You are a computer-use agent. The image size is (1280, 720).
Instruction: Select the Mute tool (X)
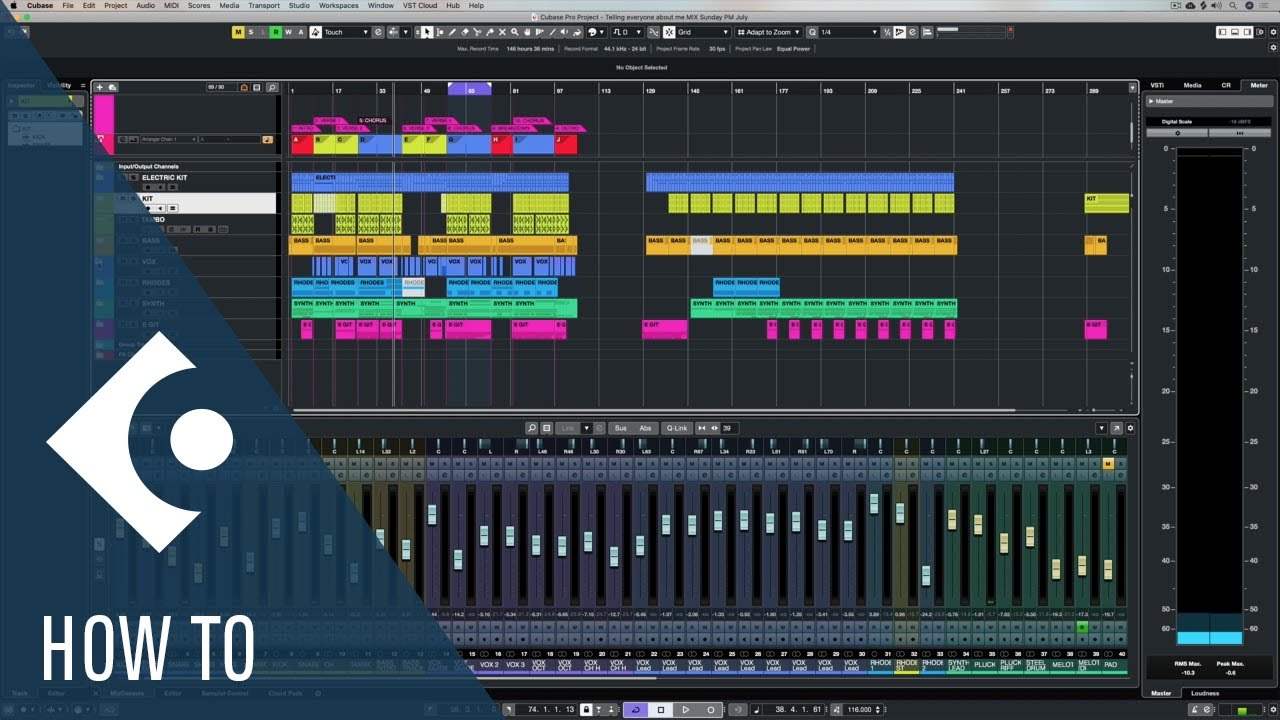tap(502, 32)
